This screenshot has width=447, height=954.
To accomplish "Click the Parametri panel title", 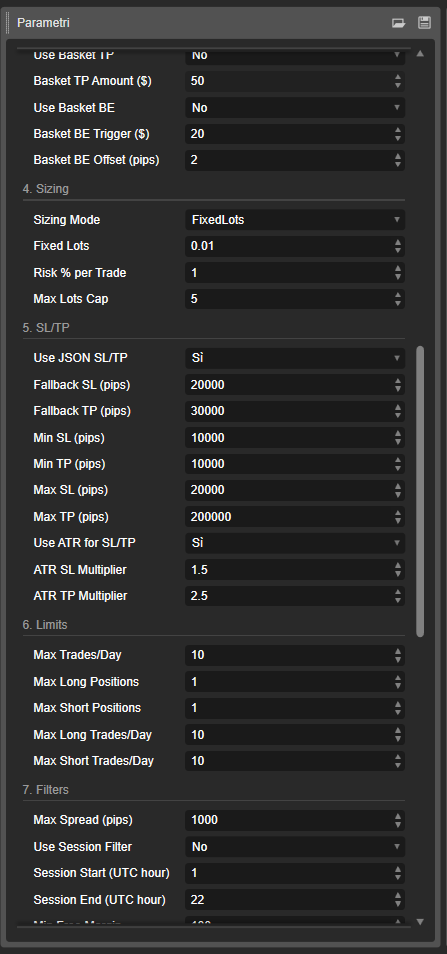I will coord(43,23).
